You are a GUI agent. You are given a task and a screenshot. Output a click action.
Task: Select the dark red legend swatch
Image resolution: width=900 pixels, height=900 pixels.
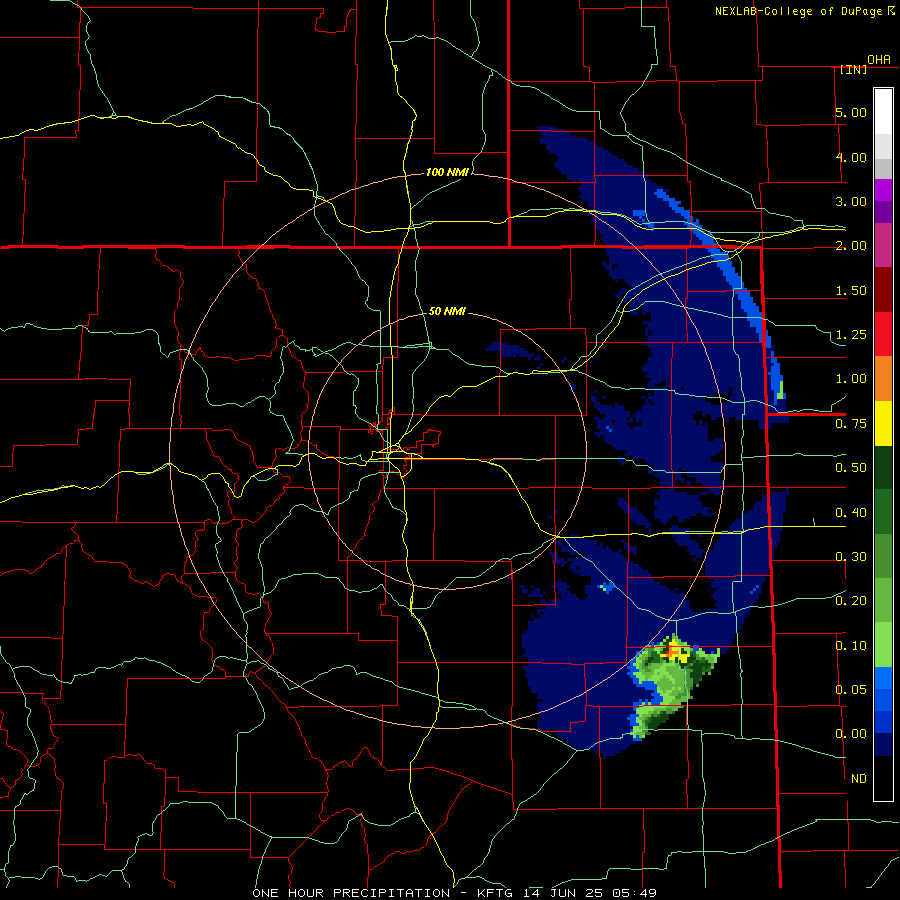click(883, 290)
